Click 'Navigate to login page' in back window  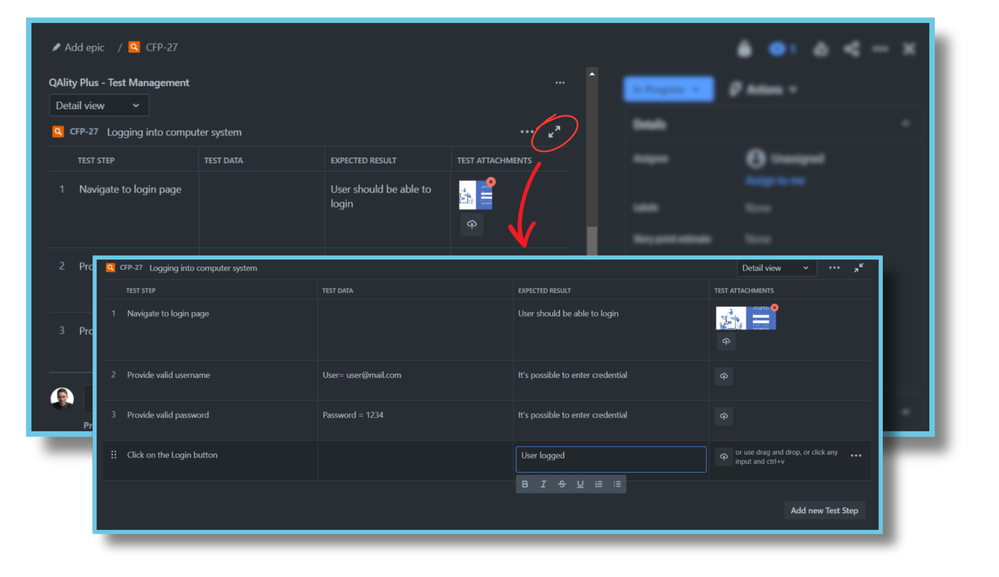tap(130, 189)
